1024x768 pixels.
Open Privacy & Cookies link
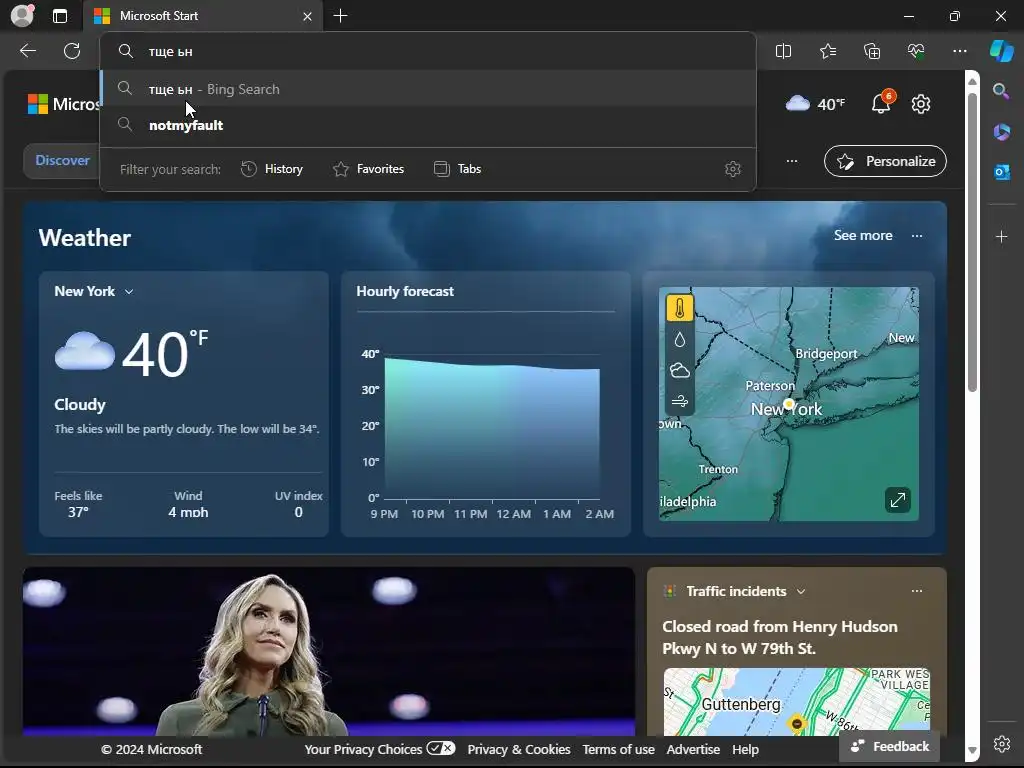click(519, 750)
